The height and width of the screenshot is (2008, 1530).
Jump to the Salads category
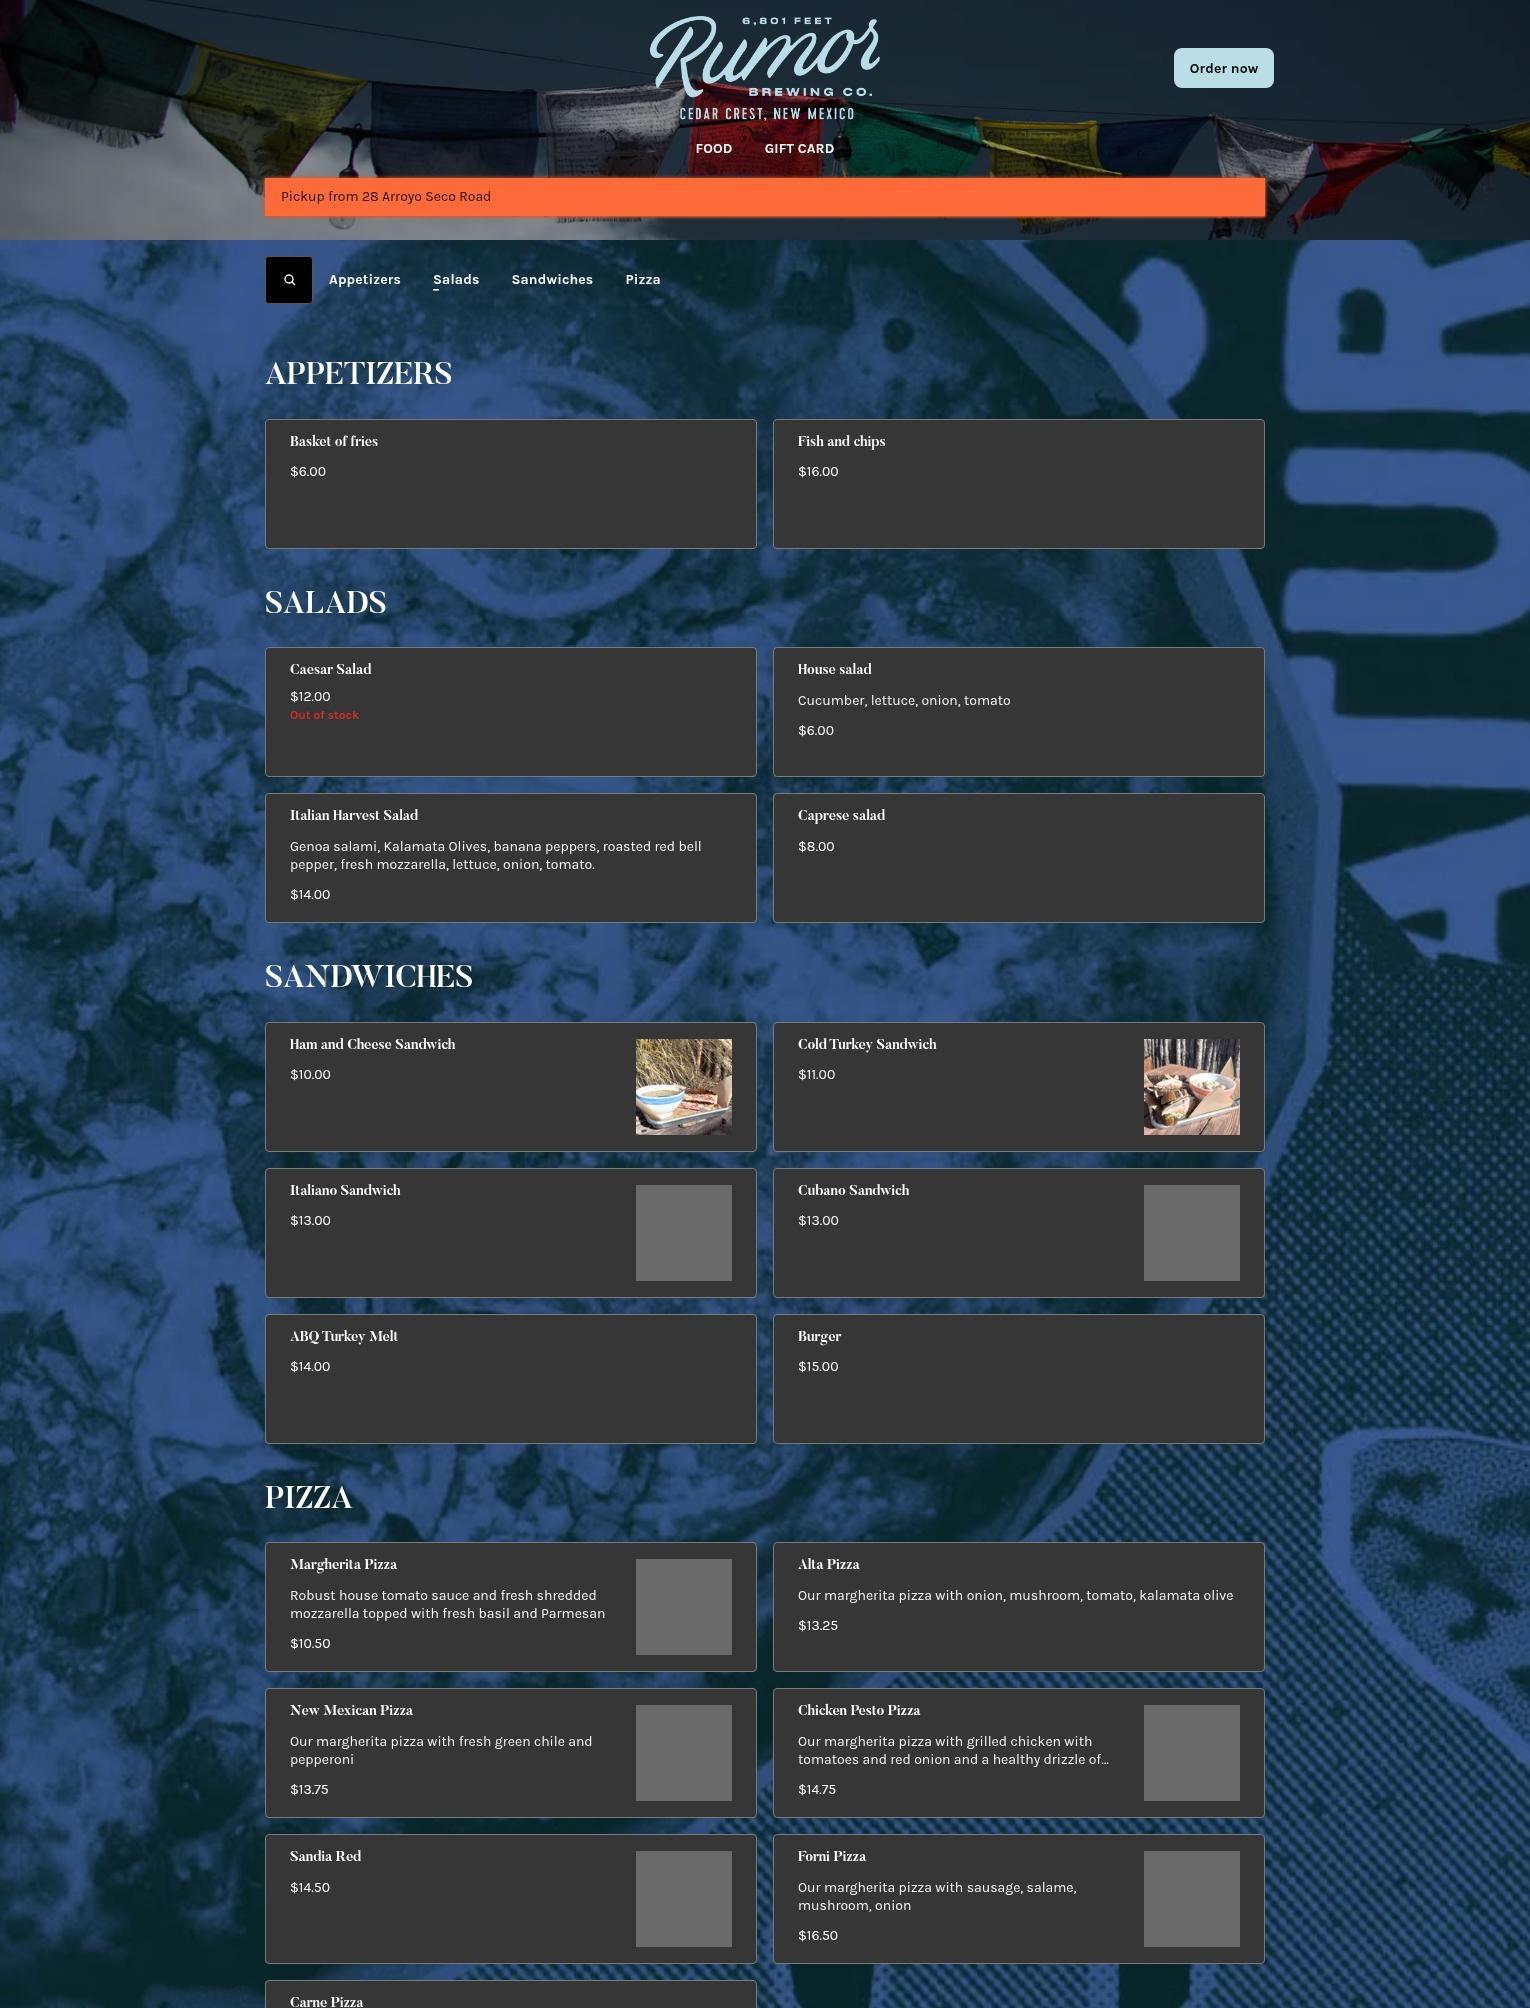tap(456, 280)
